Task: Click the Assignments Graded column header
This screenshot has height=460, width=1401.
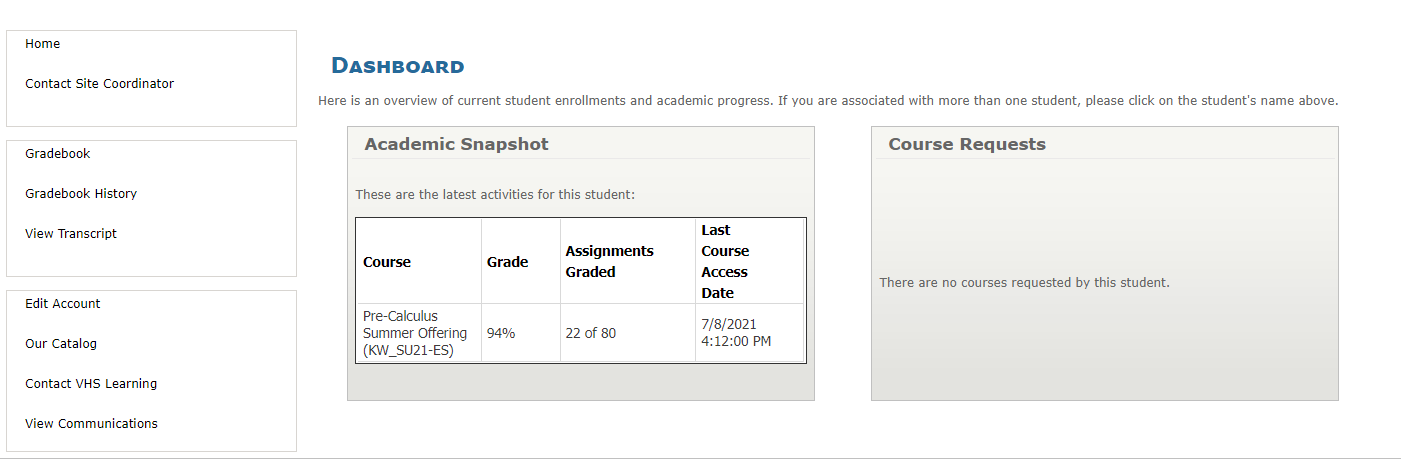Action: pos(609,262)
